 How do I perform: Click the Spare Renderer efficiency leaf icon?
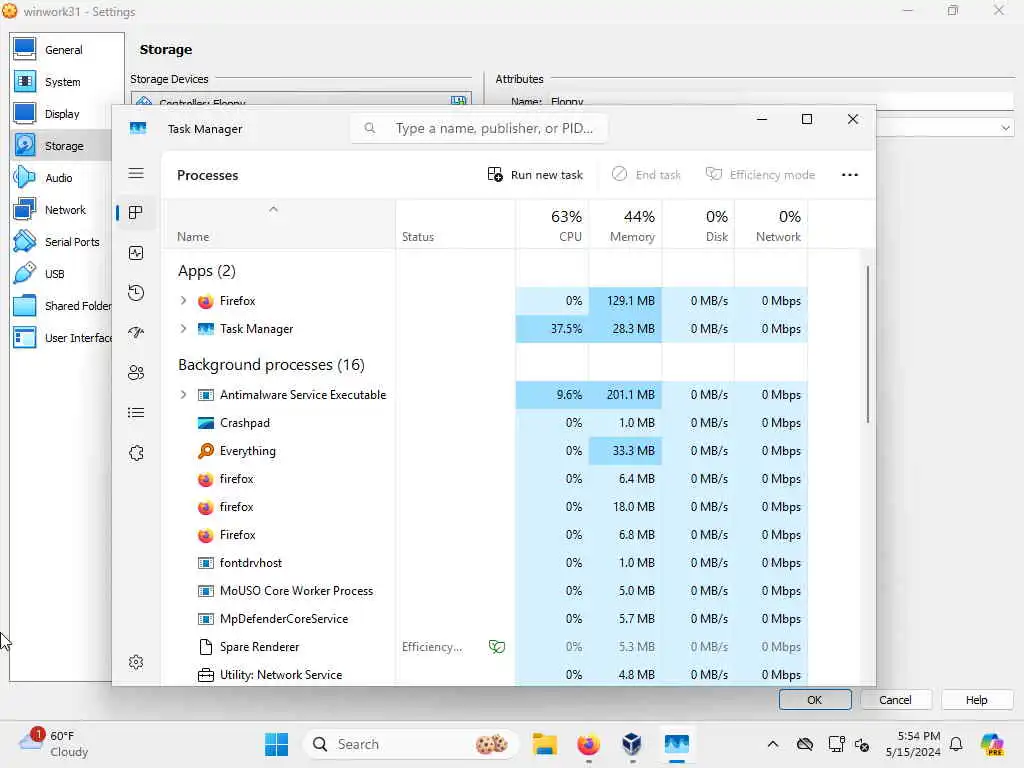pyautogui.click(x=497, y=647)
